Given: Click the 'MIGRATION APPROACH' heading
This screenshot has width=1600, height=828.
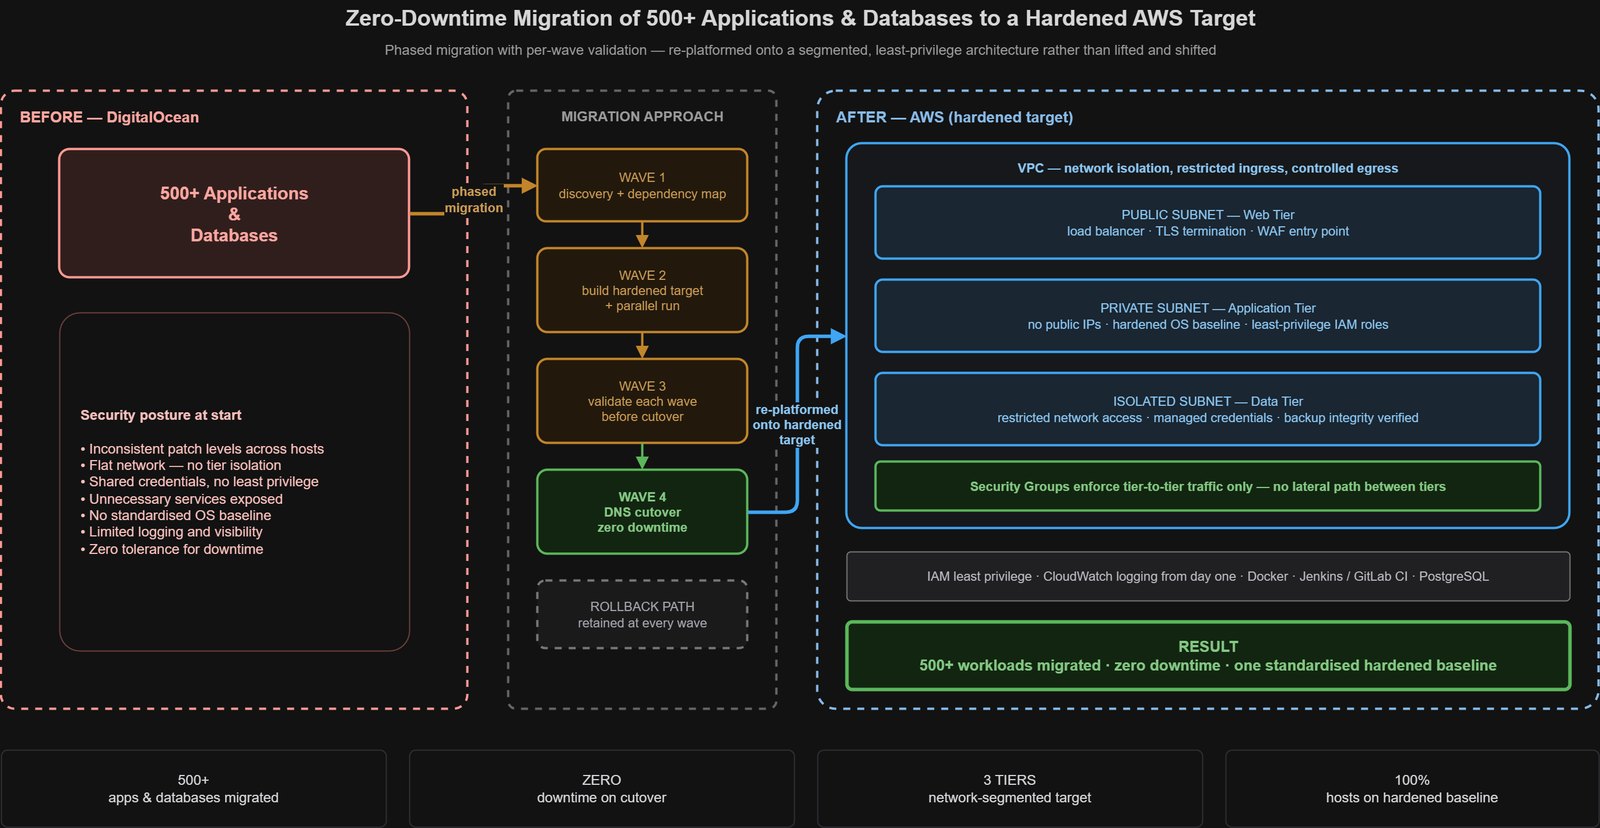Looking at the screenshot, I should tap(642, 116).
